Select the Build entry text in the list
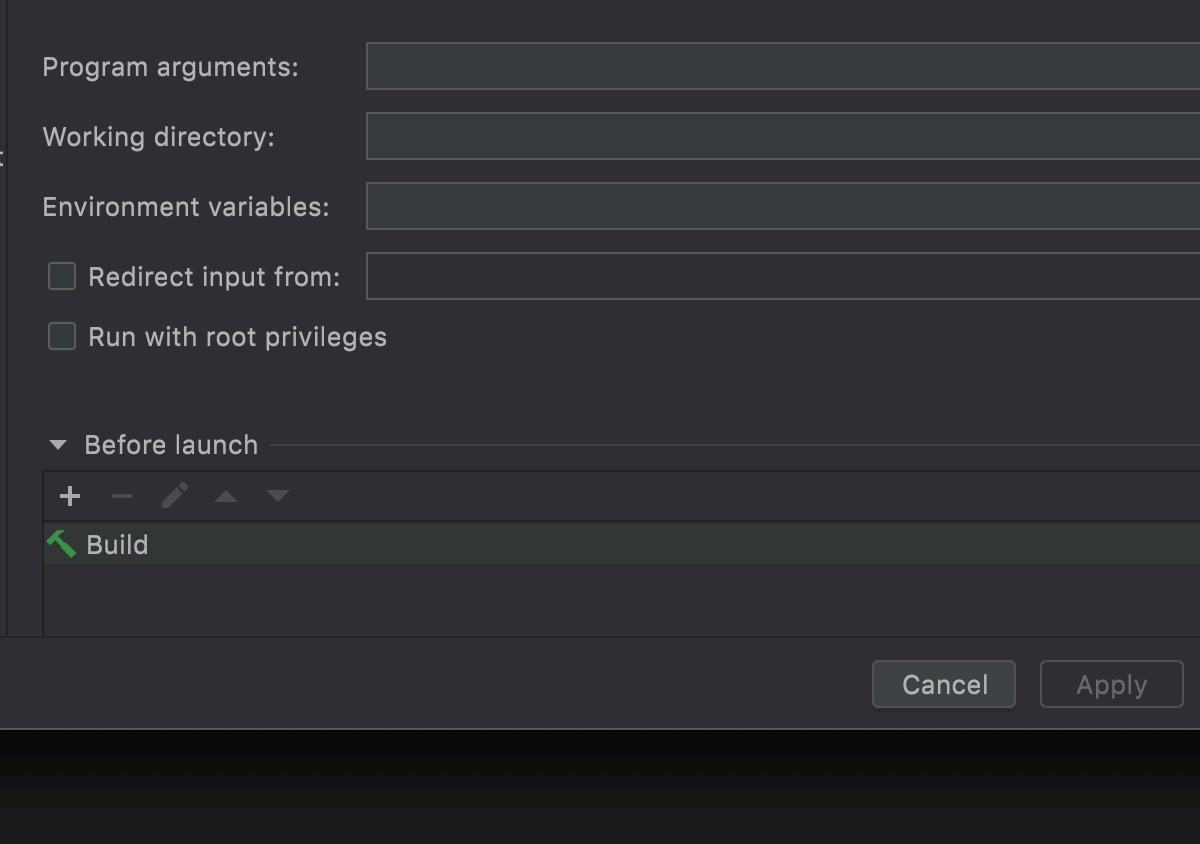The image size is (1200, 844). click(x=117, y=545)
